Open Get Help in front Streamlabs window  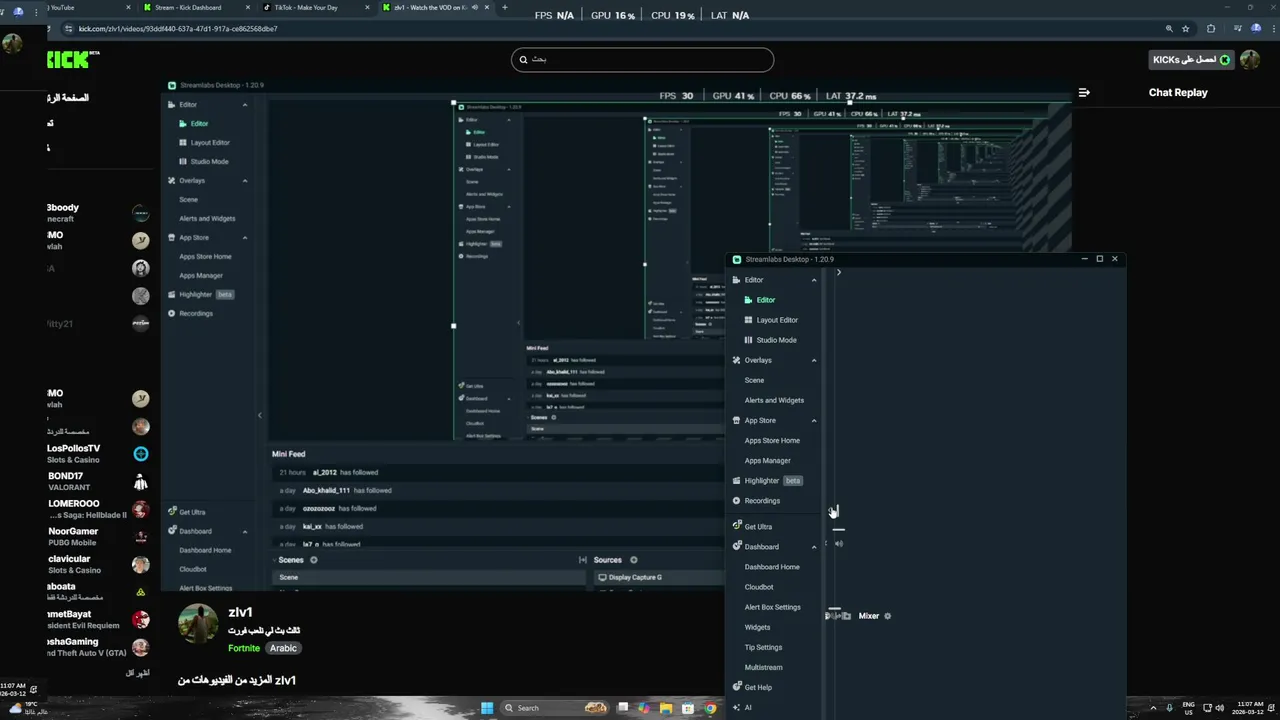[752, 687]
